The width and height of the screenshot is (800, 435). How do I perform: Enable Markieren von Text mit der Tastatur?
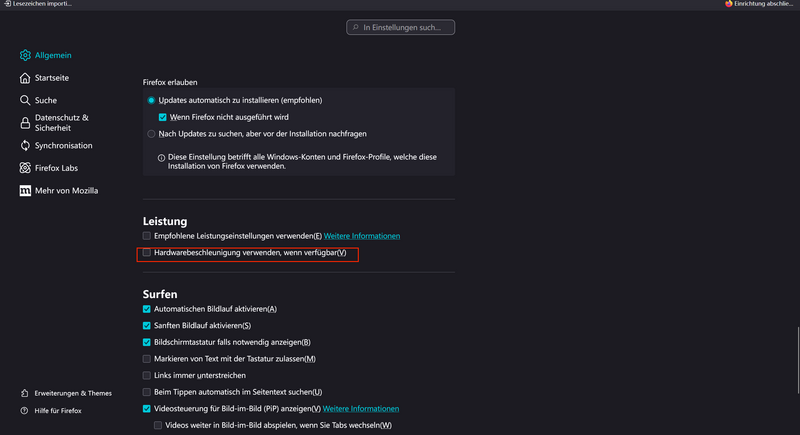point(146,359)
